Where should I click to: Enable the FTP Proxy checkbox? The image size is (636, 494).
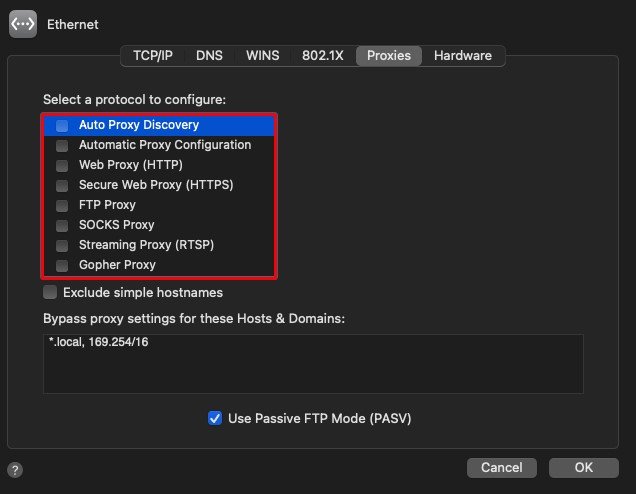62,205
